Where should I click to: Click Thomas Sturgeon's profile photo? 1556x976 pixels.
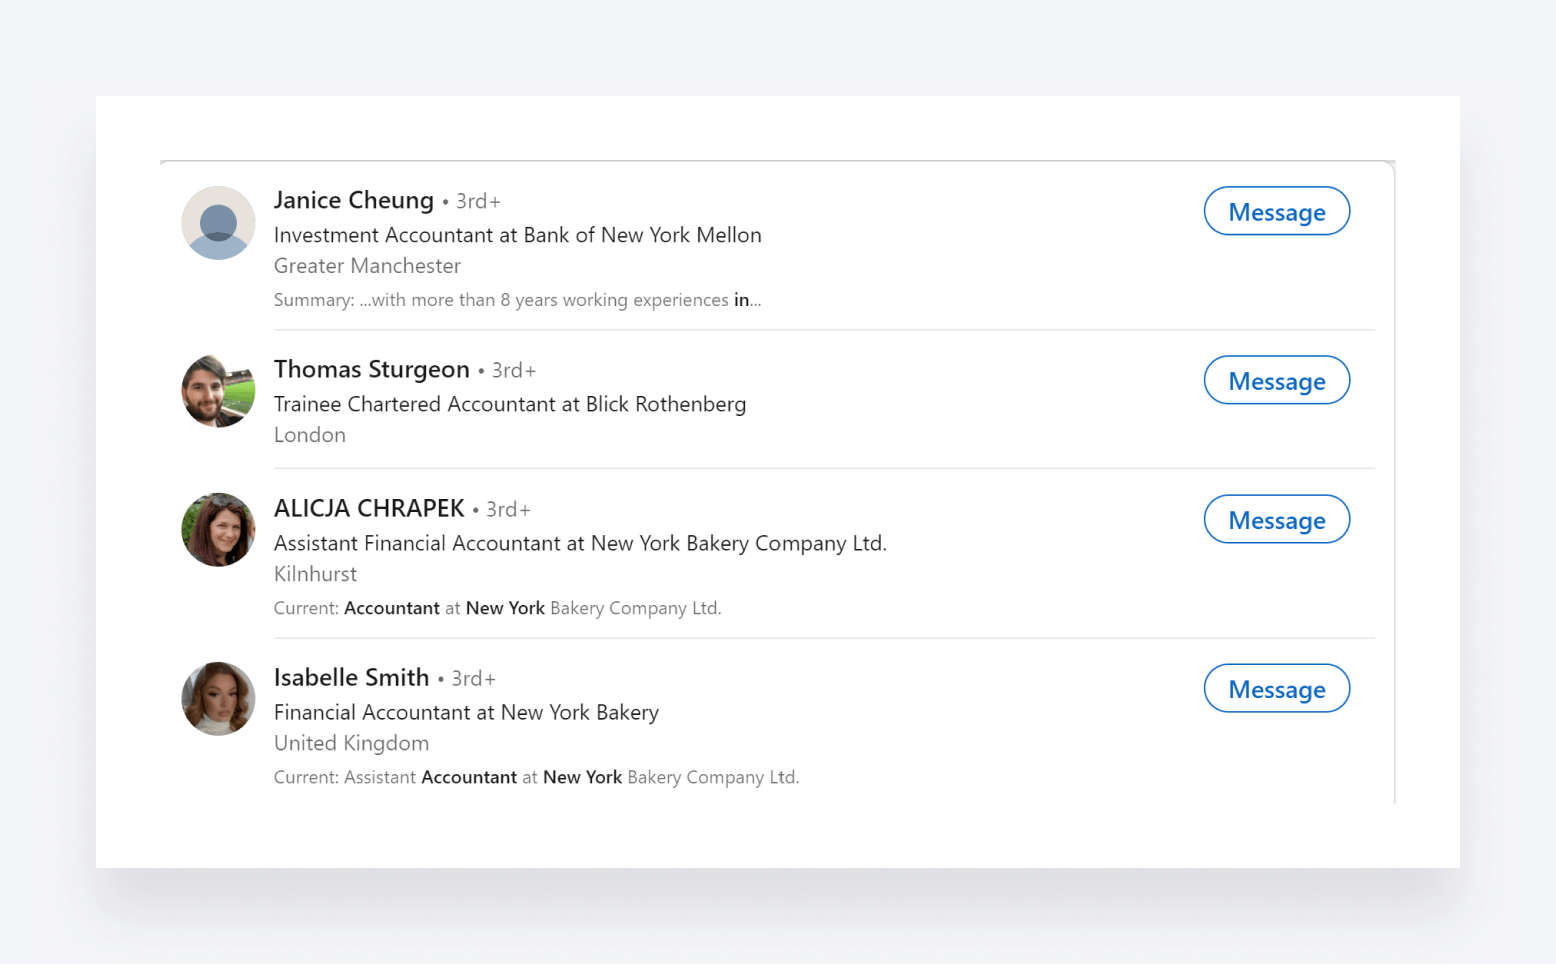(x=218, y=391)
